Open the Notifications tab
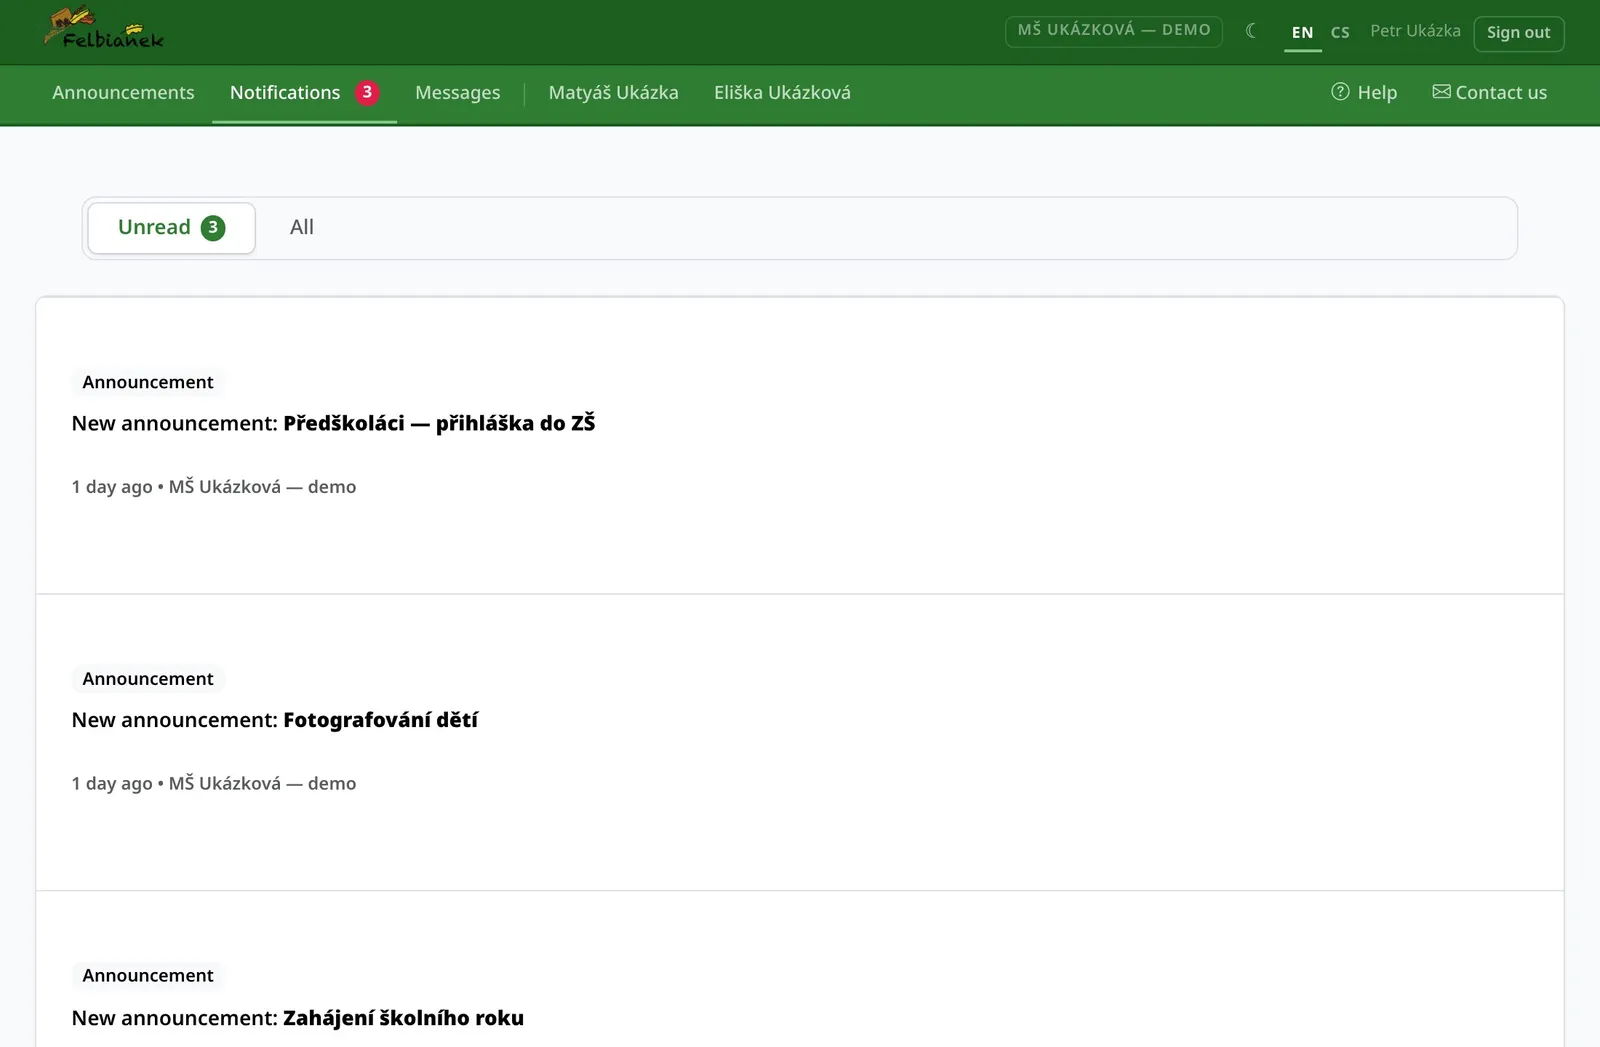The image size is (1600, 1047). click(x=304, y=93)
